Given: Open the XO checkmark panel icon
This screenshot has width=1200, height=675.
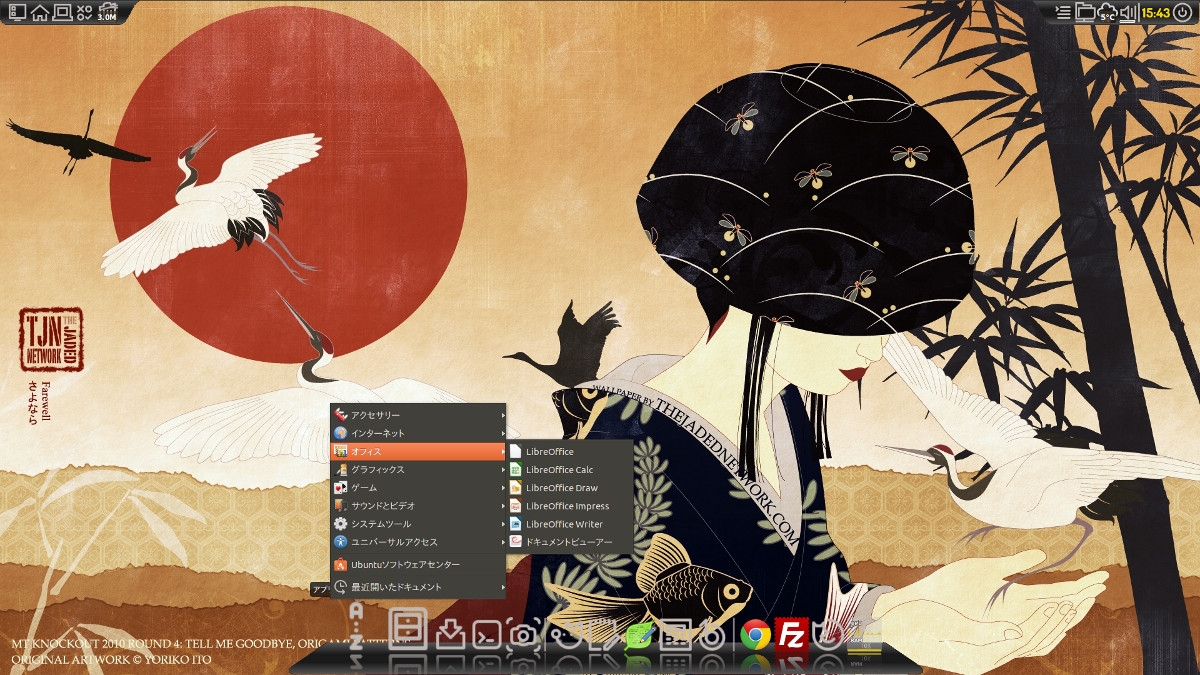Looking at the screenshot, I should point(84,12).
